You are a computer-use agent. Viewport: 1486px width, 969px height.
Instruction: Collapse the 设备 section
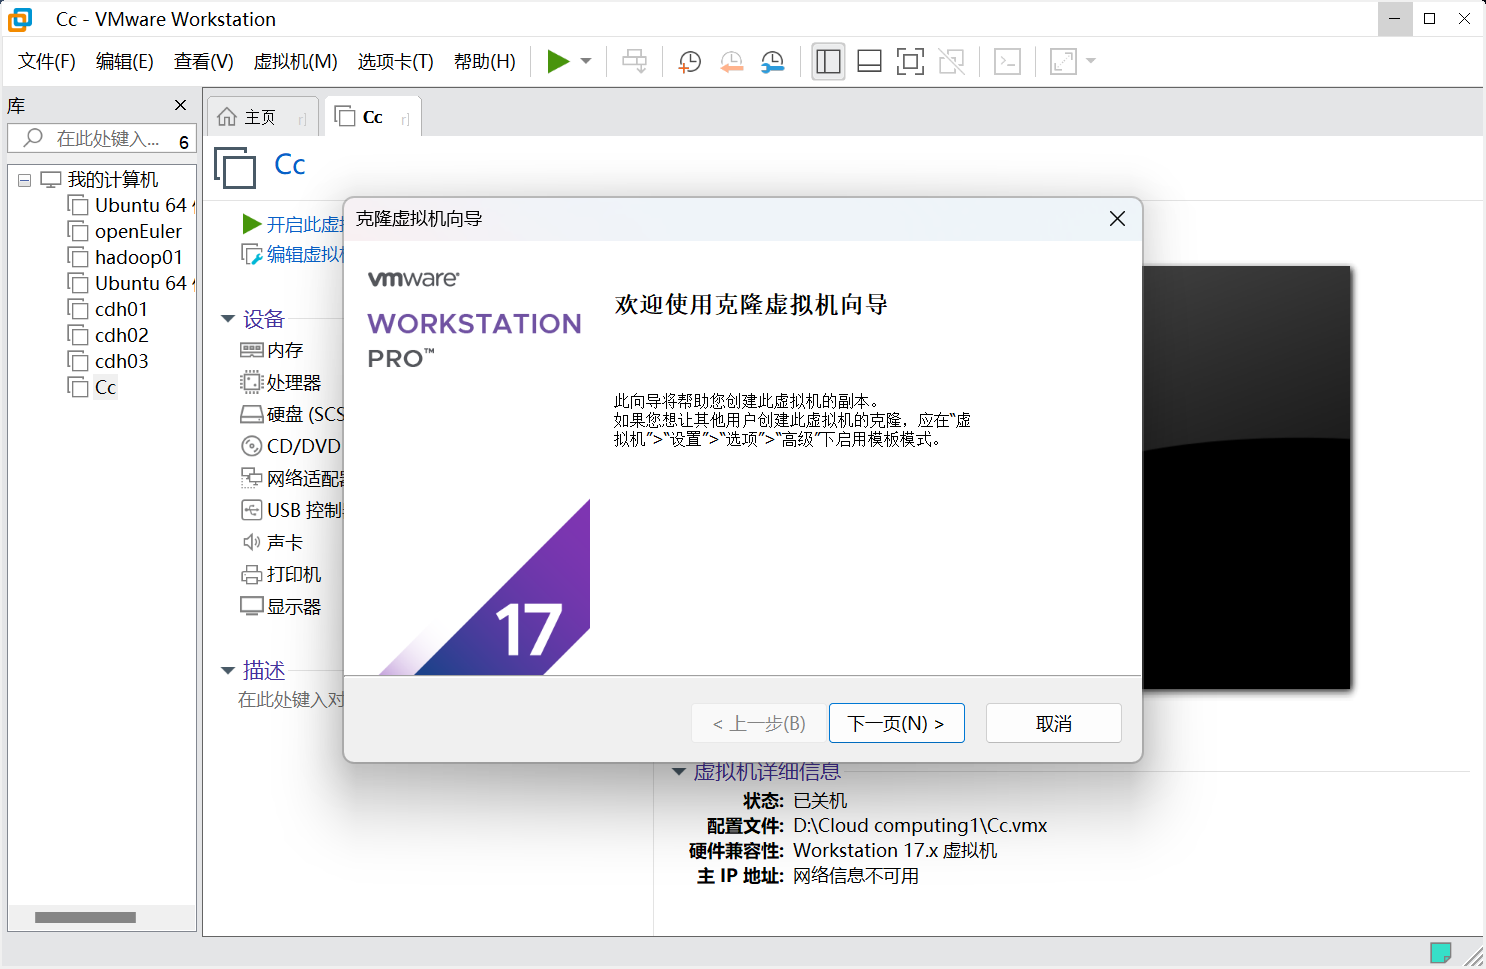(228, 319)
